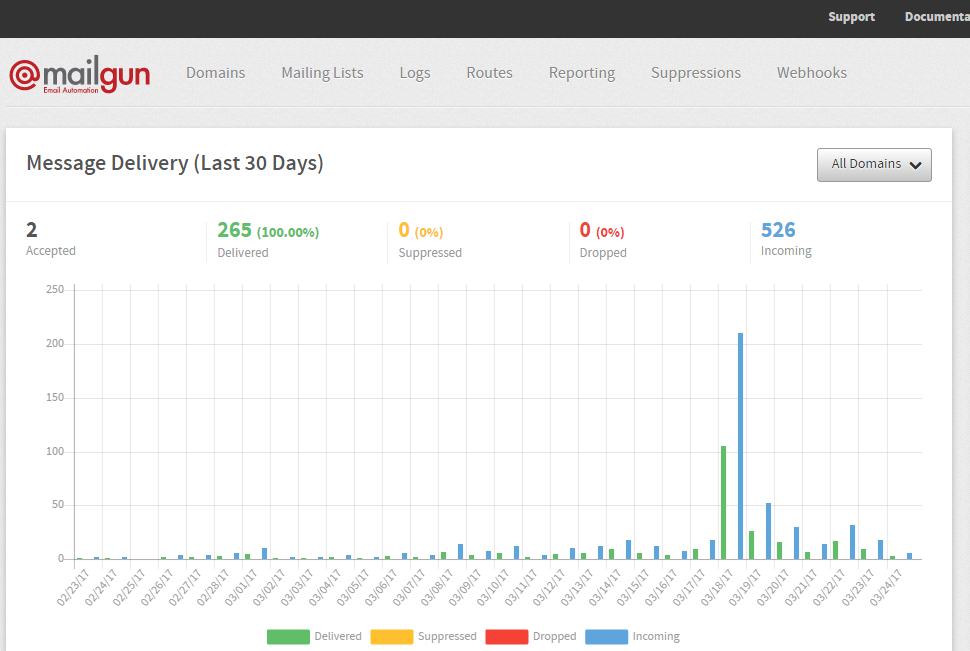Go to Mailing Lists page
970x651 pixels.
(322, 73)
